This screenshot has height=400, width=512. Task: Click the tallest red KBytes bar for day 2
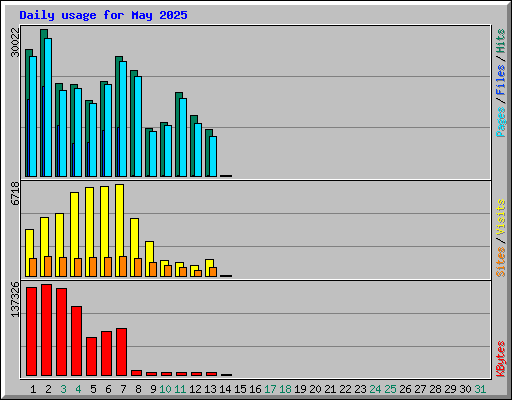coord(46,330)
